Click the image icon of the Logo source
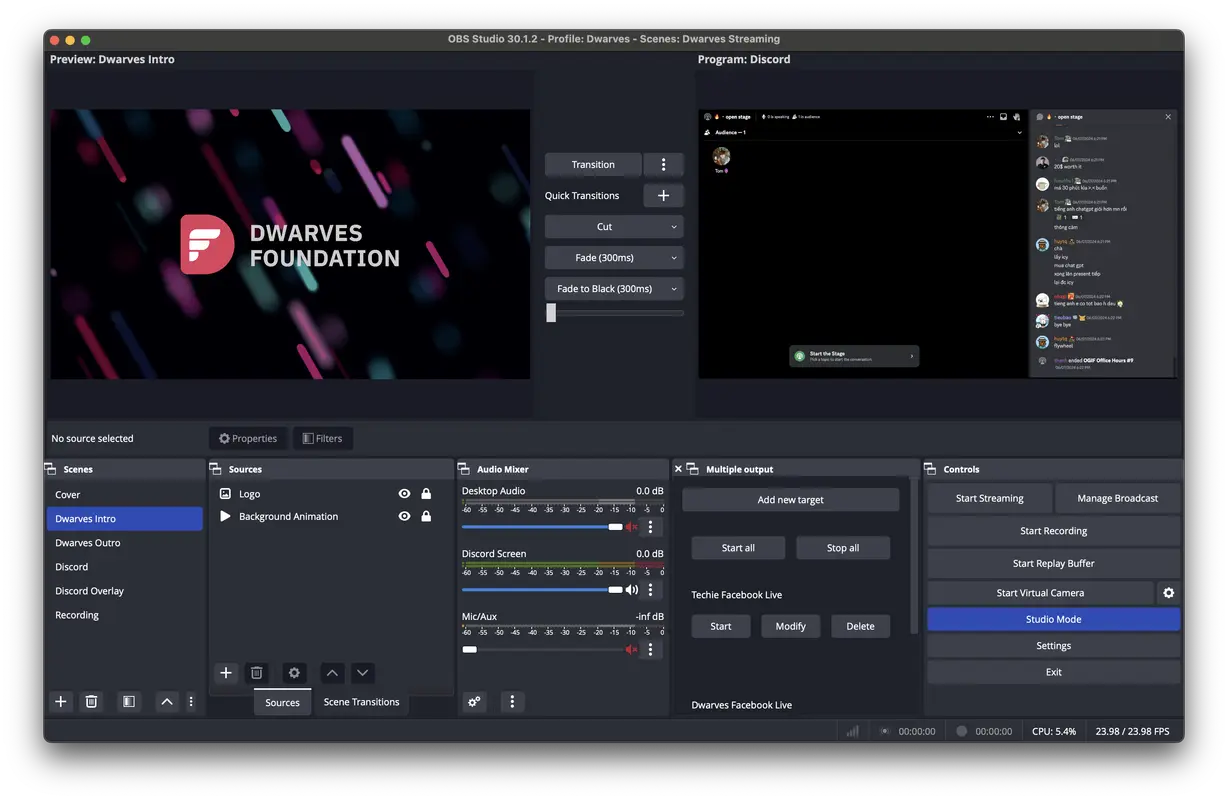This screenshot has width=1228, height=800. click(x=225, y=494)
